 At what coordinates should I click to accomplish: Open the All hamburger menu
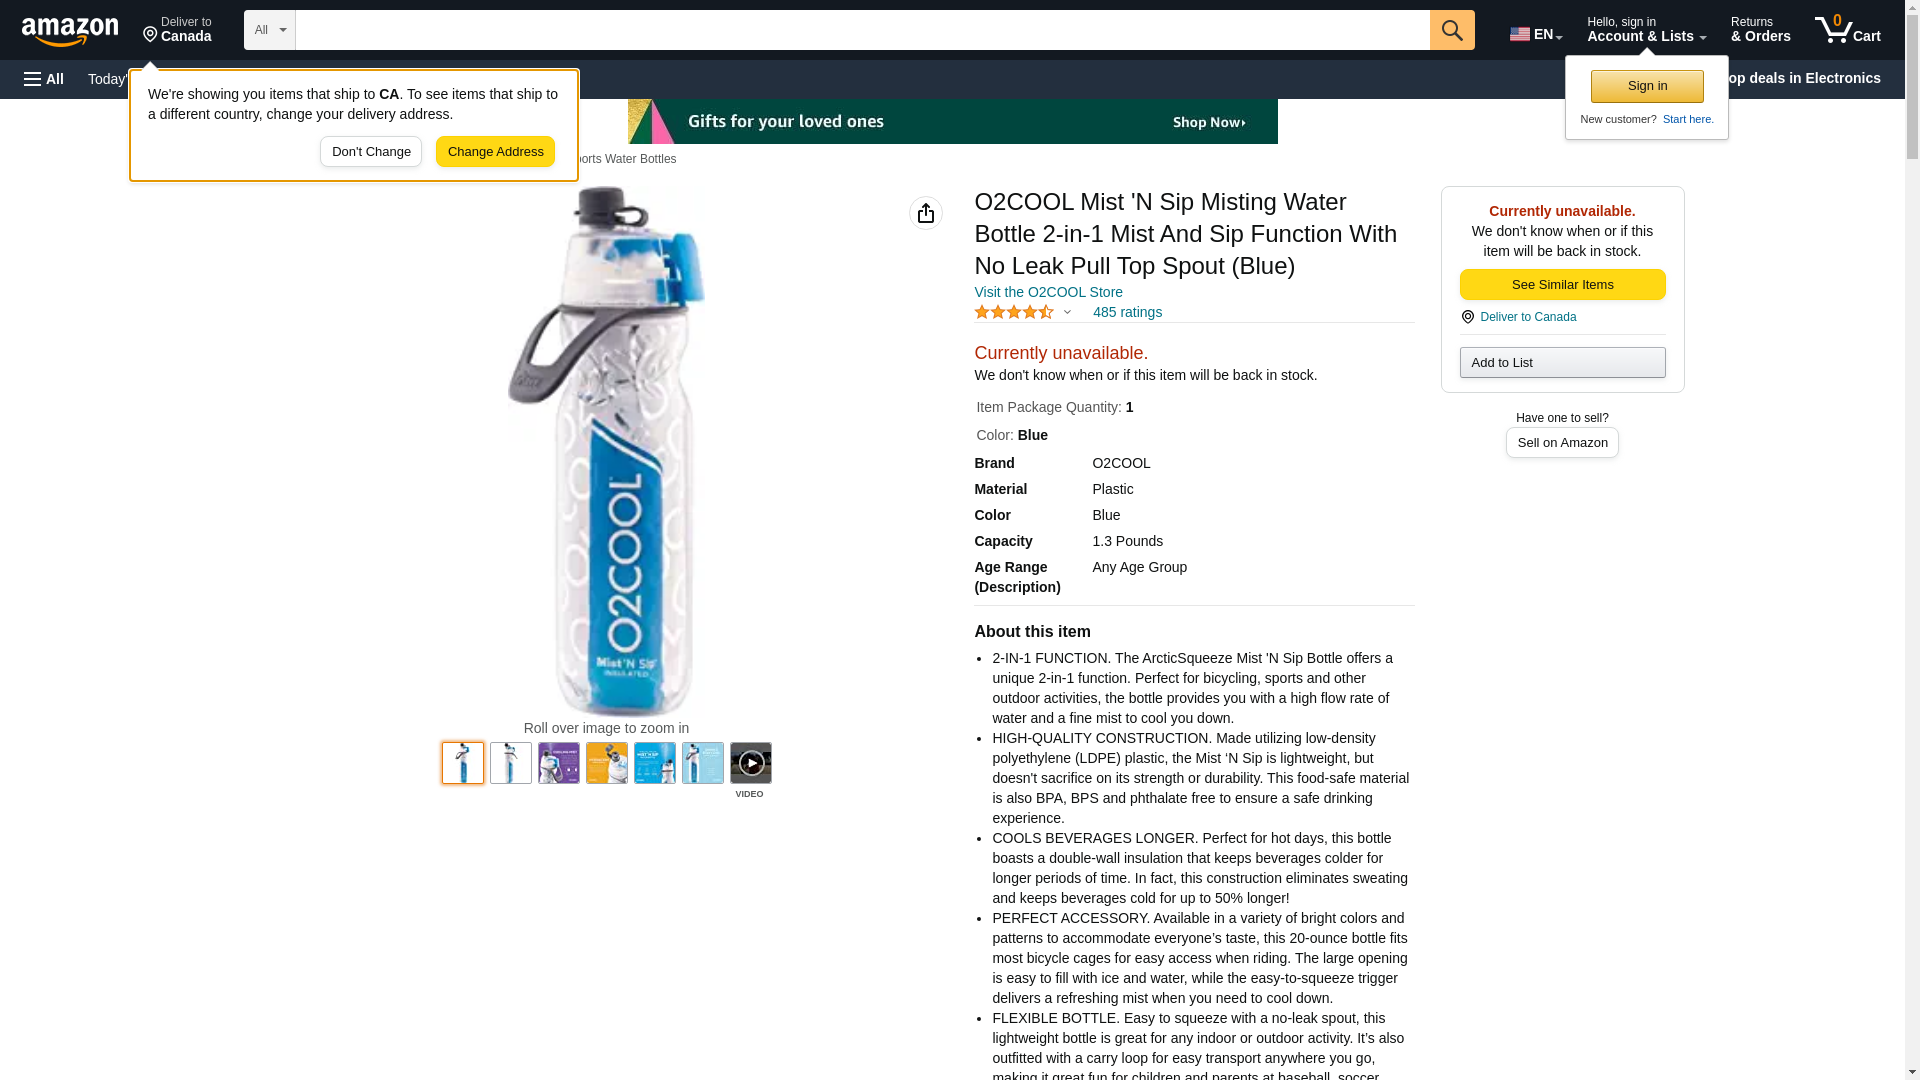pyautogui.click(x=44, y=79)
